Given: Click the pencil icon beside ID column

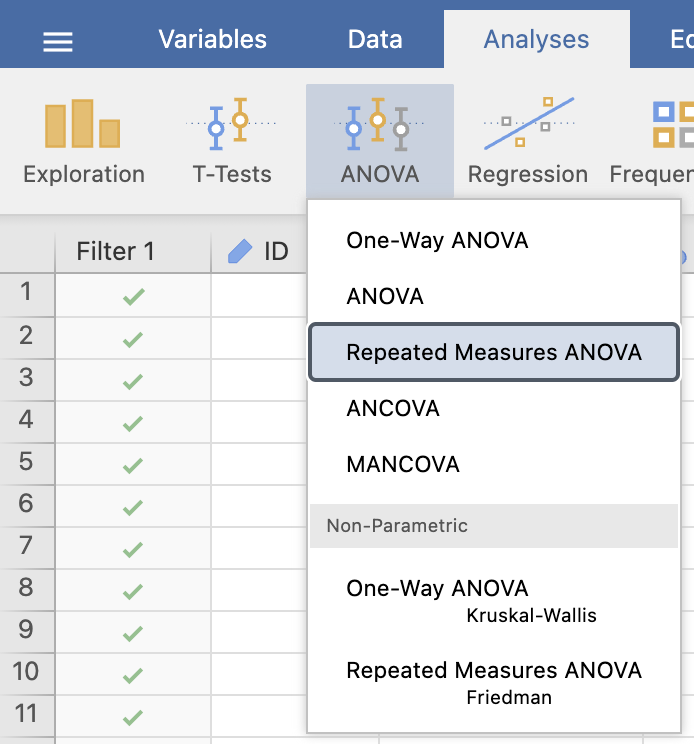Looking at the screenshot, I should coord(240,251).
